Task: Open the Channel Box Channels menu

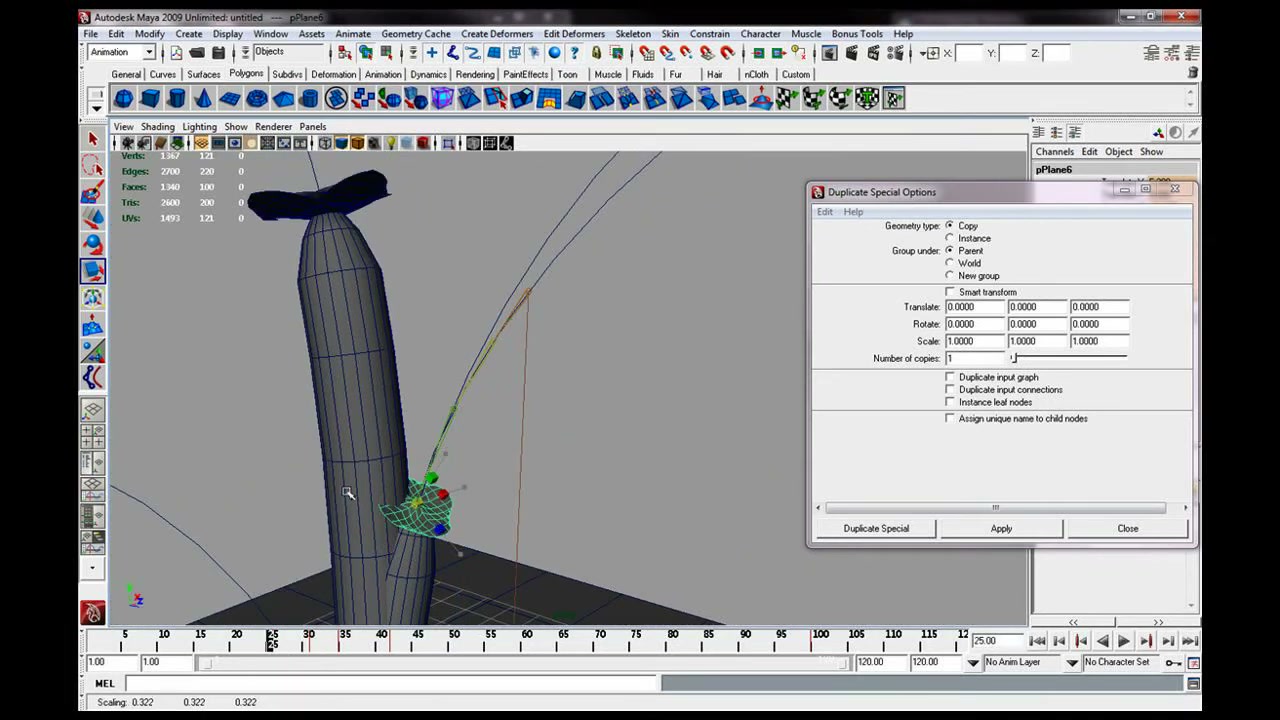Action: [x=1054, y=152]
